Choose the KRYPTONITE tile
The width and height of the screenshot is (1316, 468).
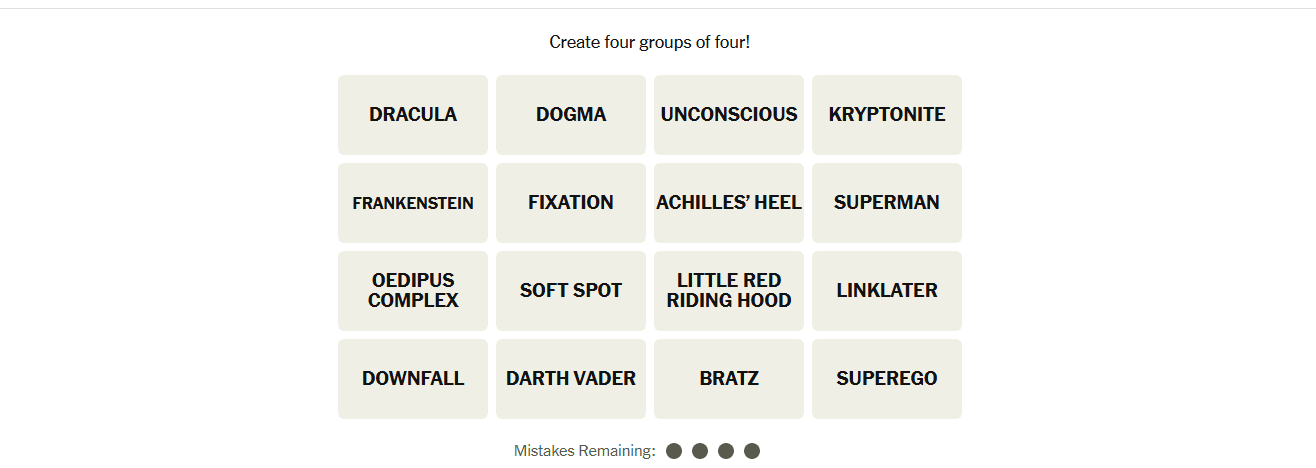(x=887, y=115)
